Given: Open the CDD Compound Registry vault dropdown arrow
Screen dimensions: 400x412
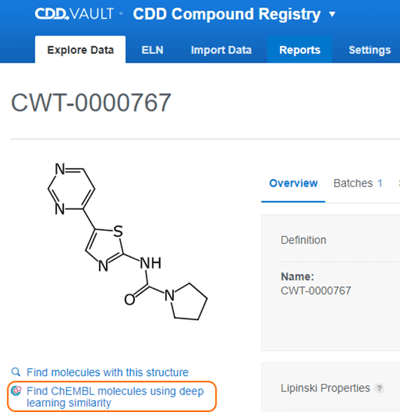Looking at the screenshot, I should point(332,15).
